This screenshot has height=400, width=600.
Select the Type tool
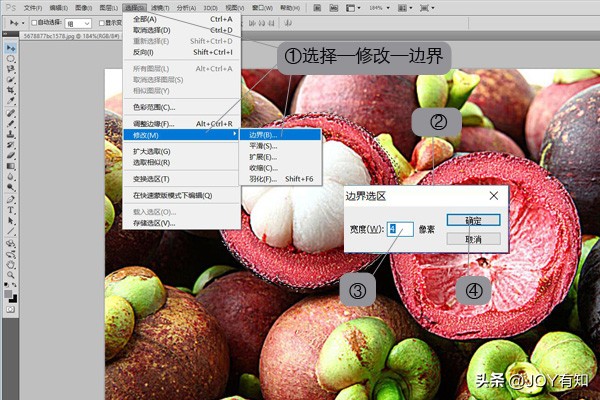click(x=10, y=210)
